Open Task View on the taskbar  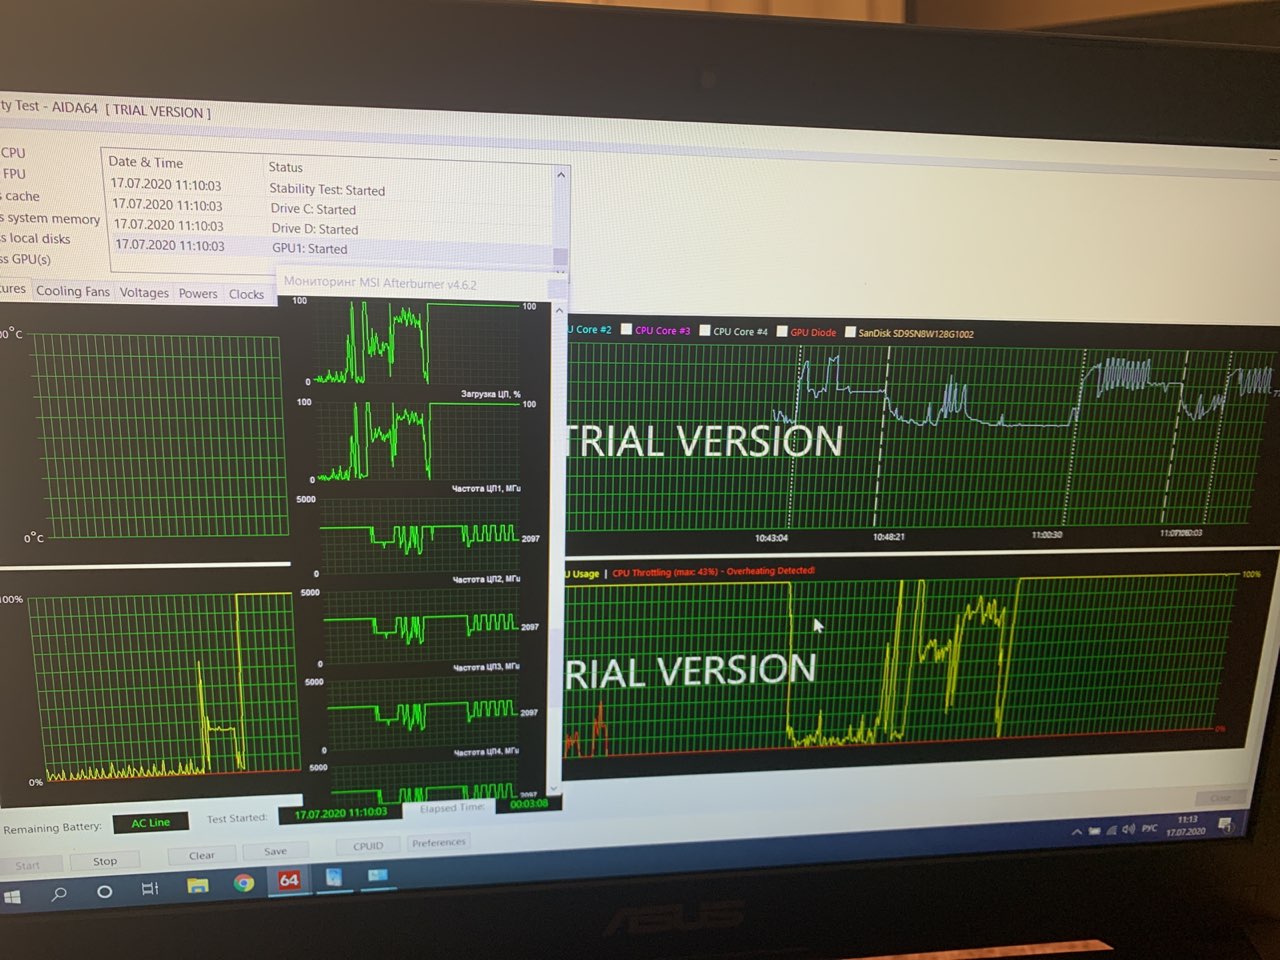tap(150, 887)
